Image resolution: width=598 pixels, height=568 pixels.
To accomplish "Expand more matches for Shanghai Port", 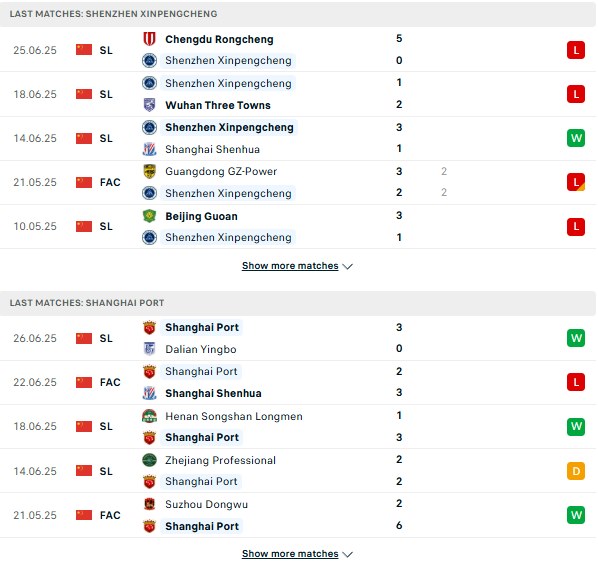I will tap(297, 554).
